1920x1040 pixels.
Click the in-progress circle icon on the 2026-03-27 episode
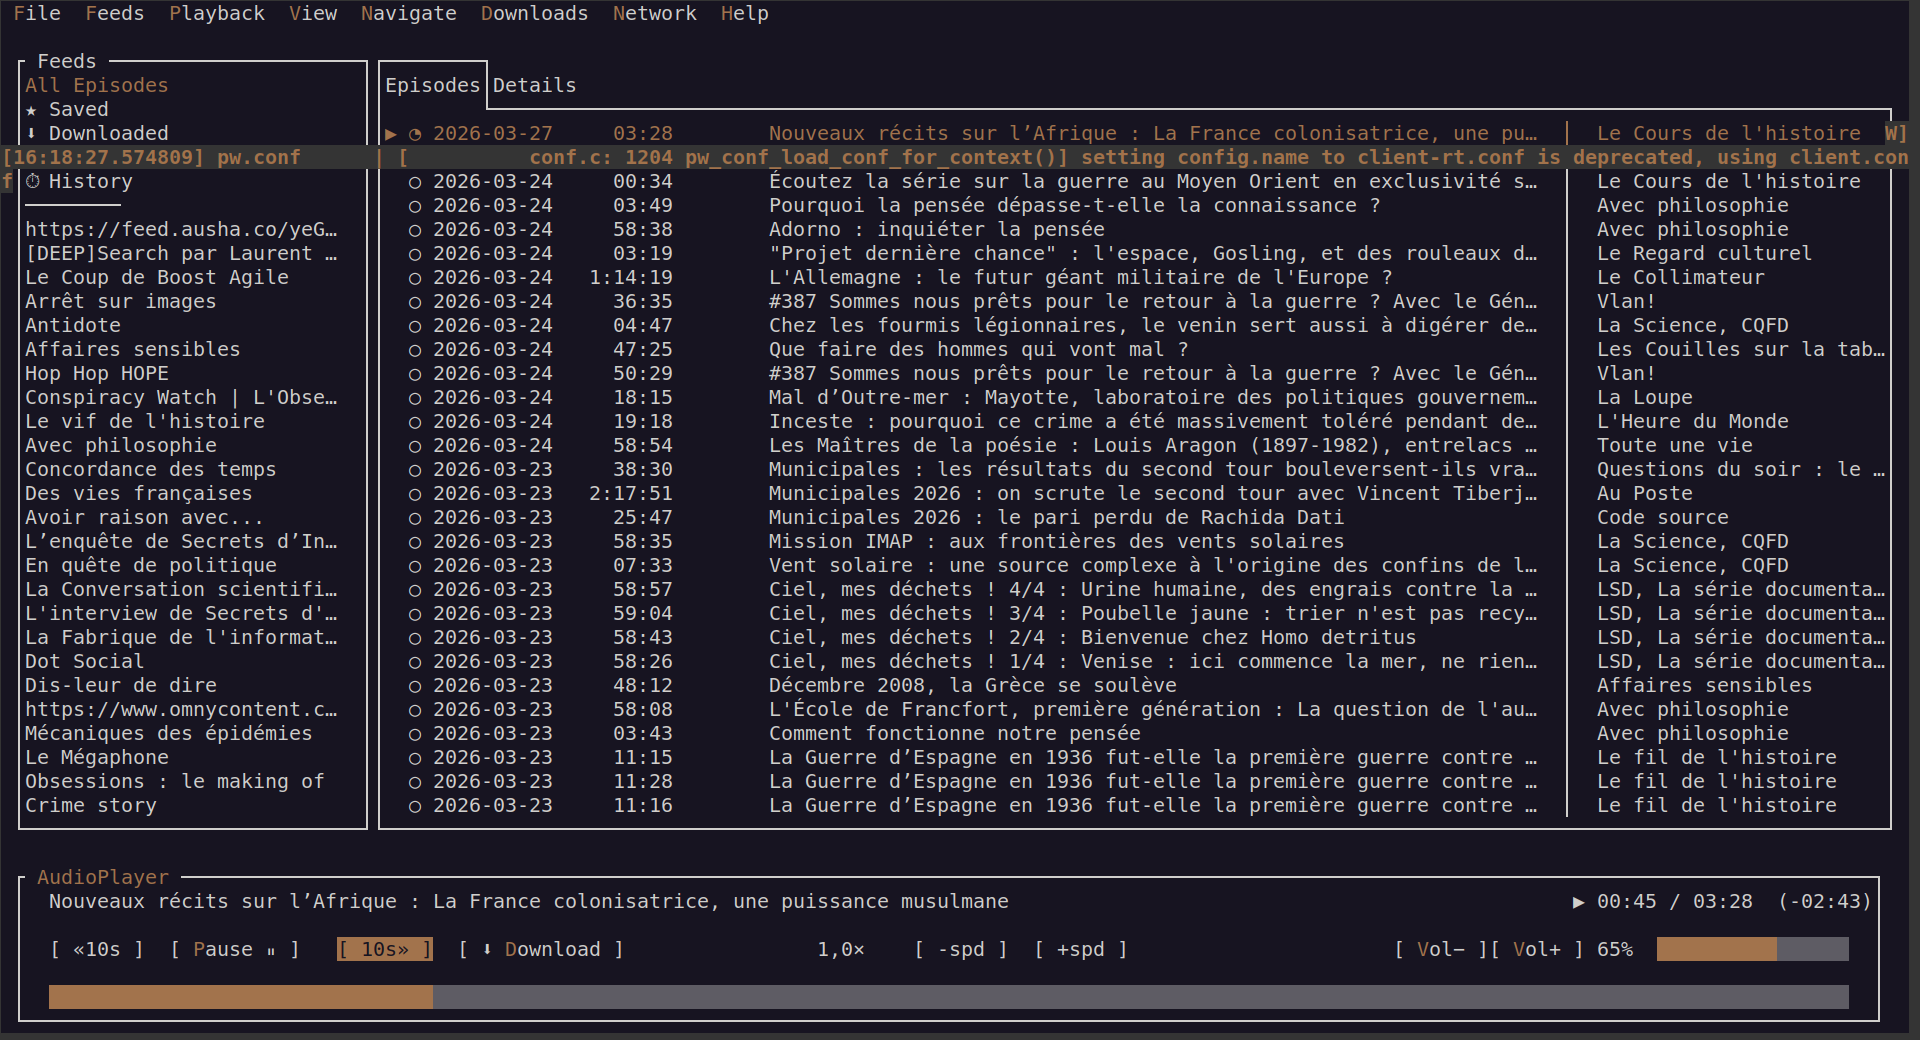(415, 134)
